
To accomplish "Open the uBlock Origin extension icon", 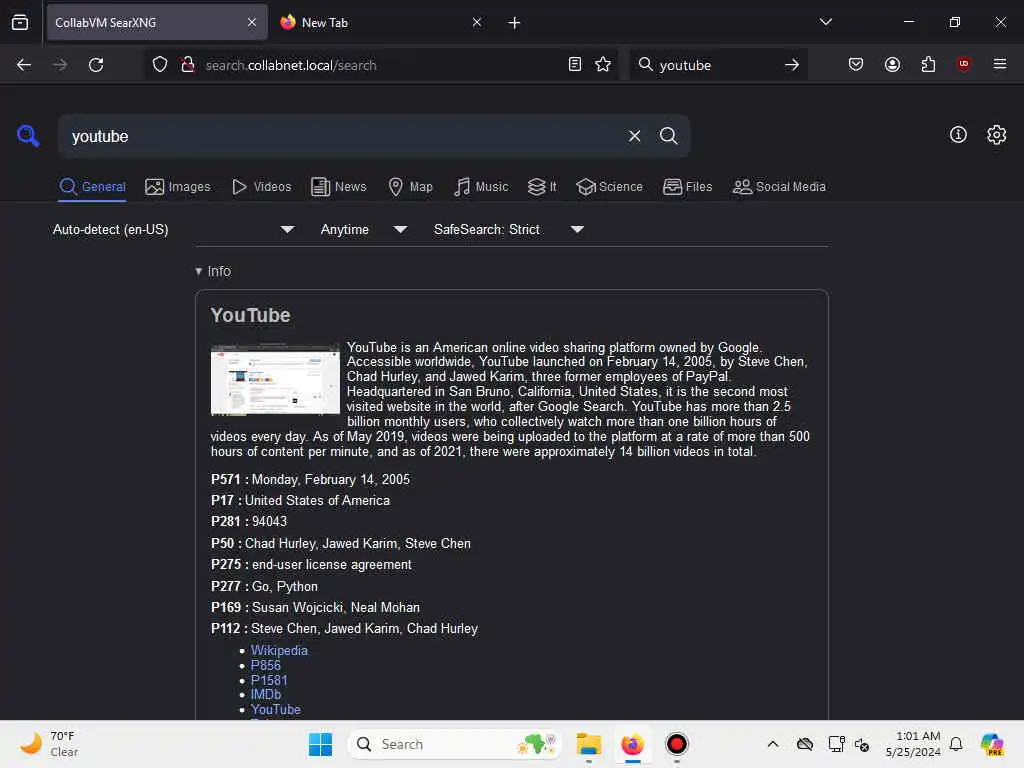I will [963, 63].
